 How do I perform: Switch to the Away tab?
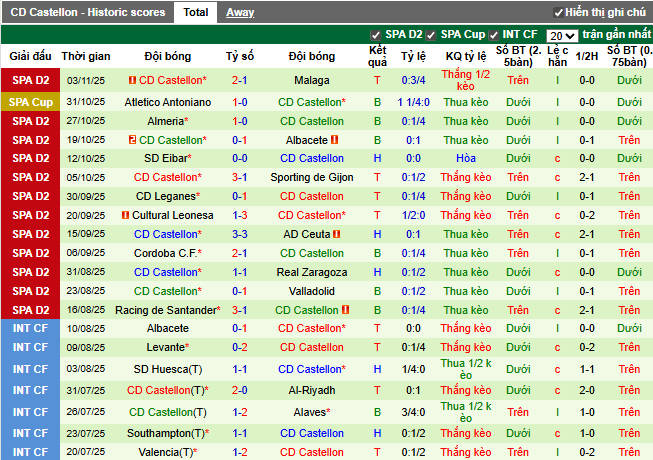coord(240,12)
